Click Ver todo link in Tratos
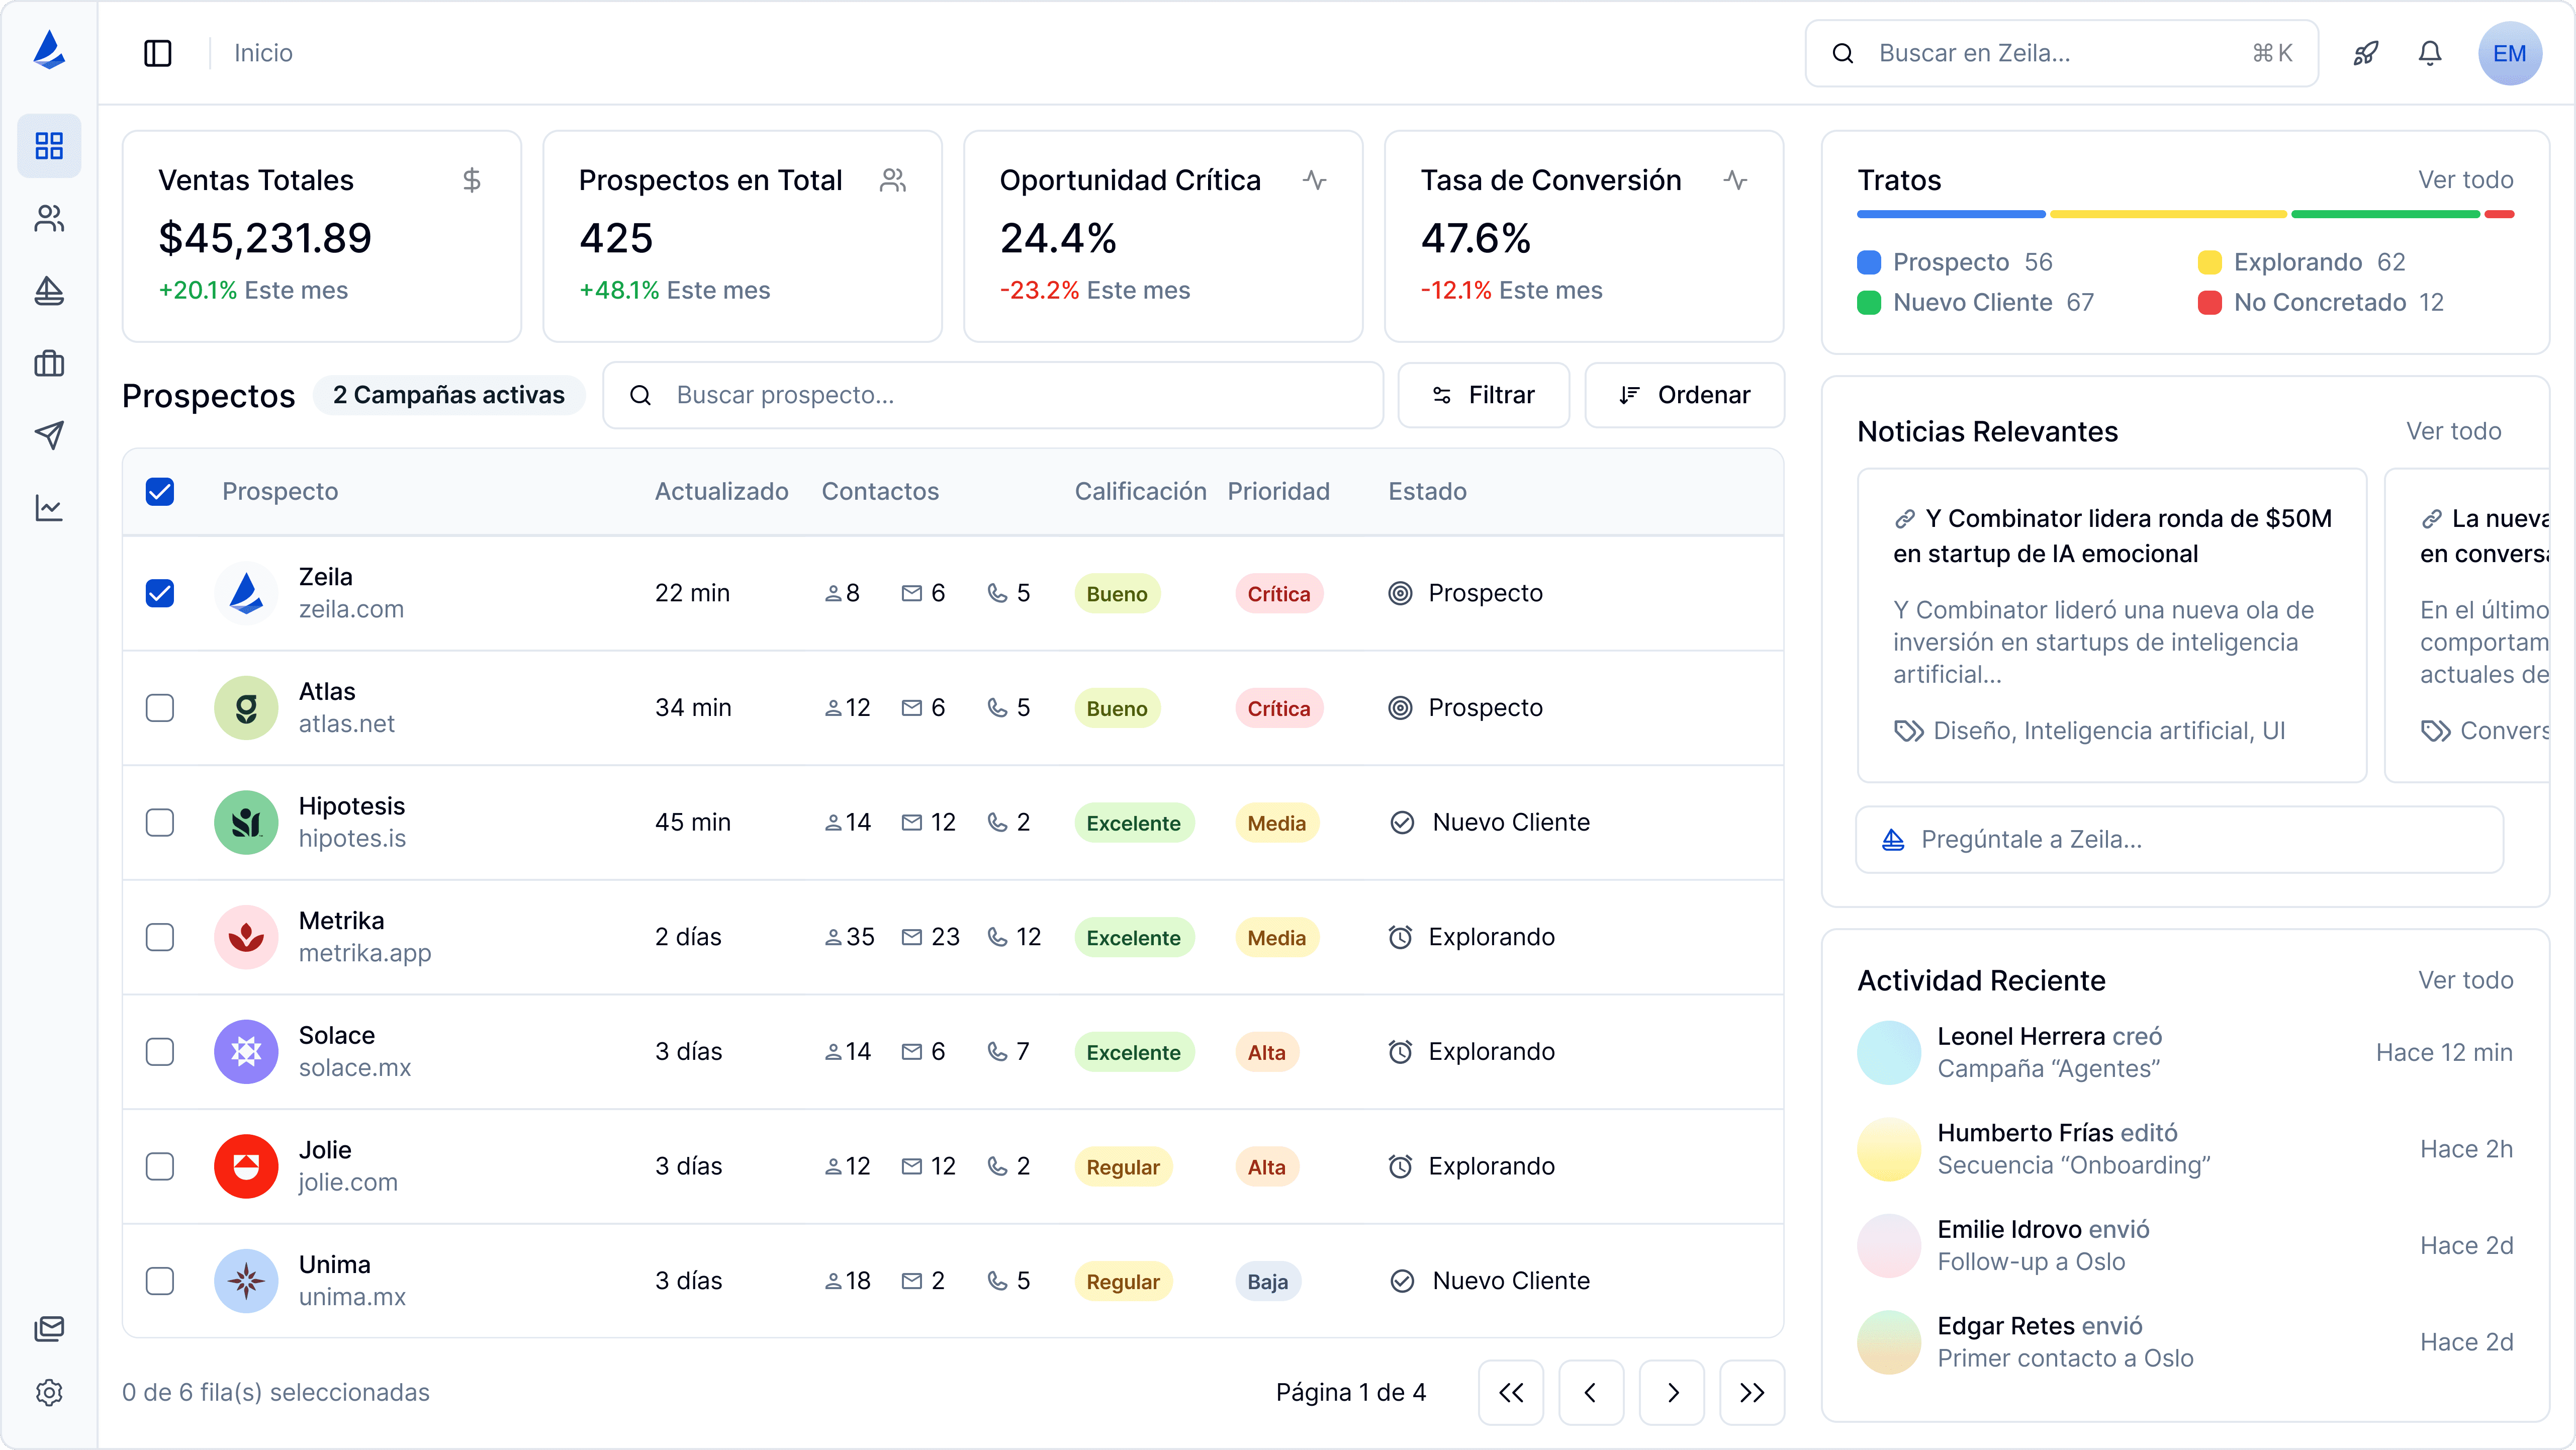Image resolution: width=2576 pixels, height=1450 pixels. [x=2465, y=180]
